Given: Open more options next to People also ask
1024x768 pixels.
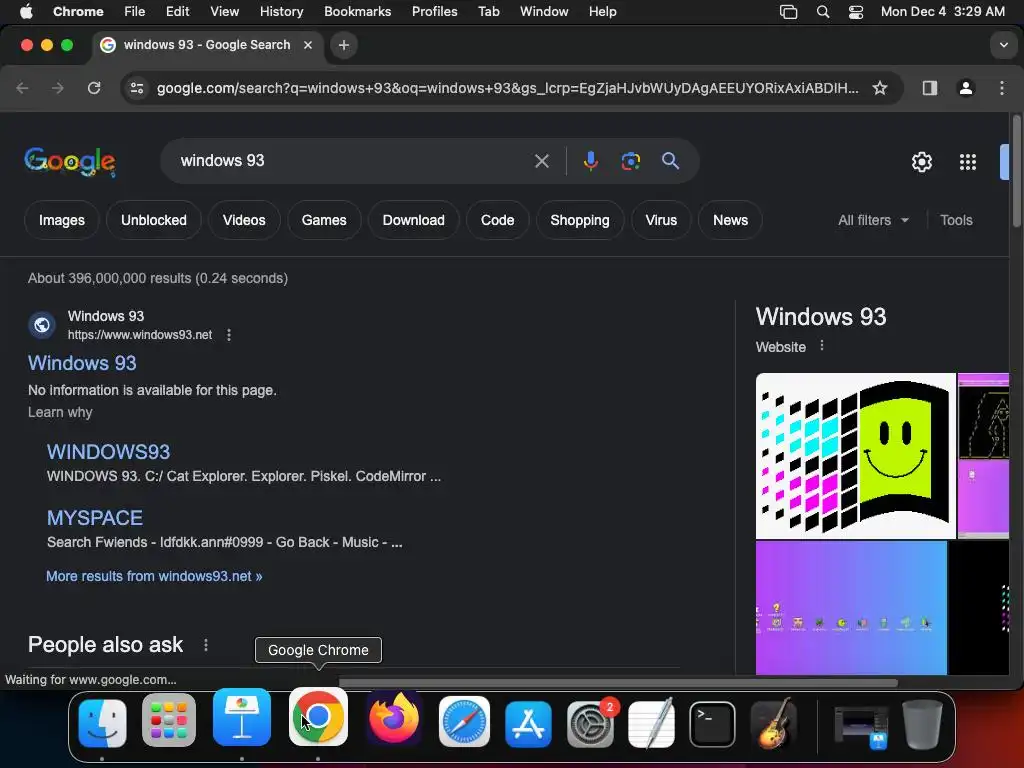Looking at the screenshot, I should pyautogui.click(x=206, y=645).
